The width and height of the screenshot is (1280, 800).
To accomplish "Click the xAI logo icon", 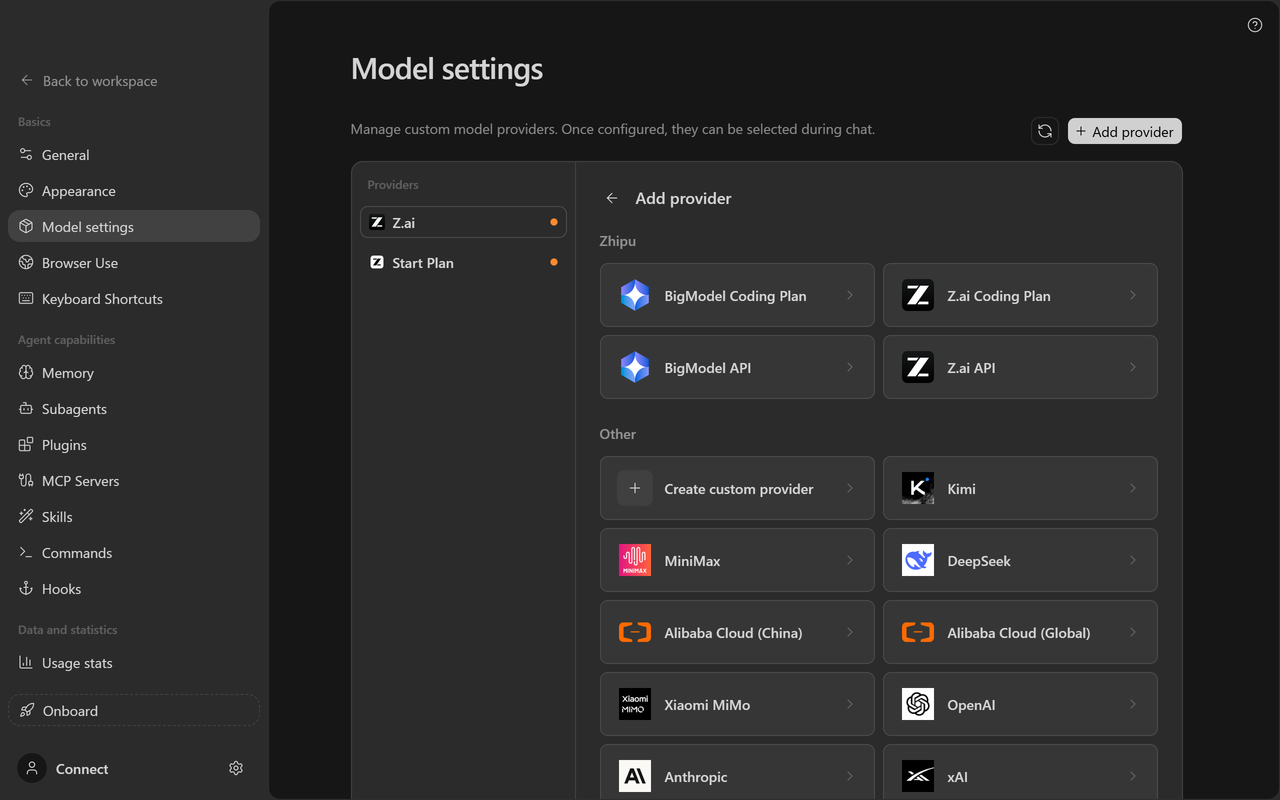I will click(x=918, y=776).
